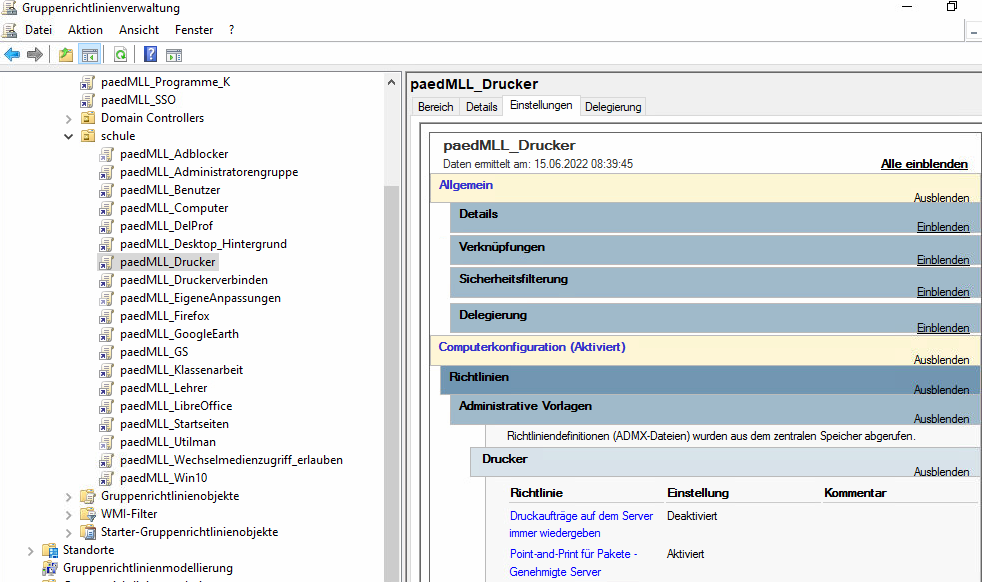Click the Alle einblenden link
982x582 pixels.
coord(923,164)
